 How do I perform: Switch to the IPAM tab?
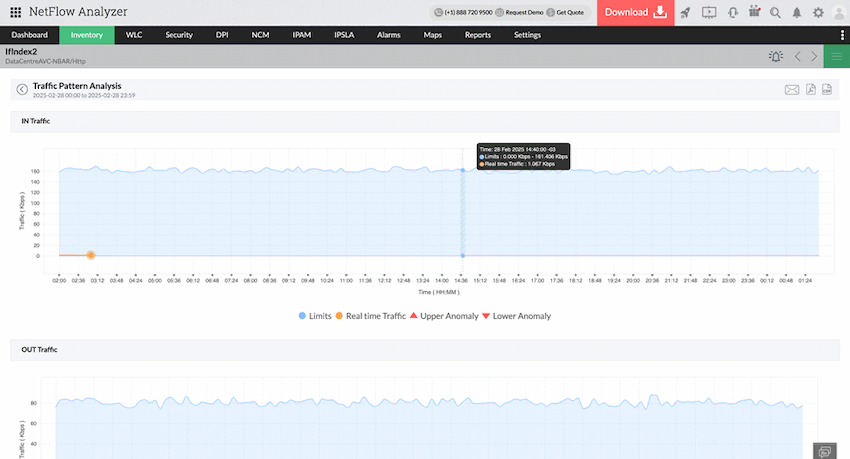click(302, 35)
